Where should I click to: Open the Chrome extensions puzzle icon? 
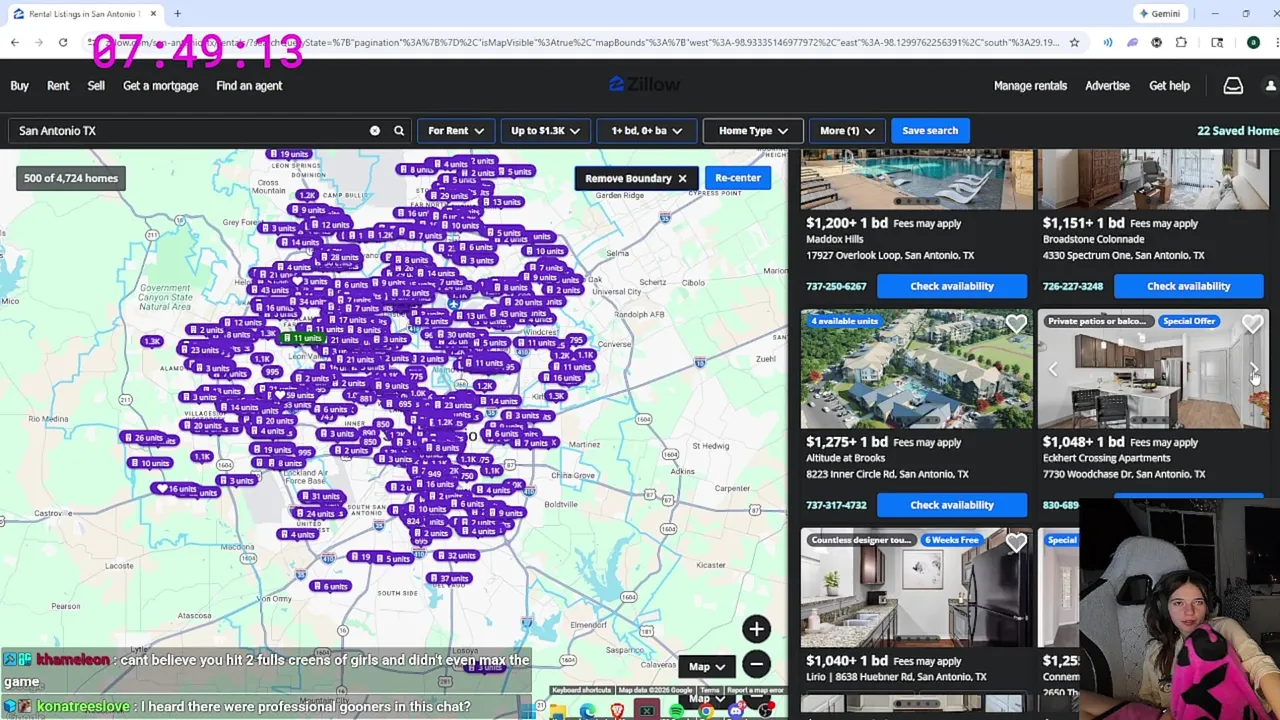point(1181,43)
